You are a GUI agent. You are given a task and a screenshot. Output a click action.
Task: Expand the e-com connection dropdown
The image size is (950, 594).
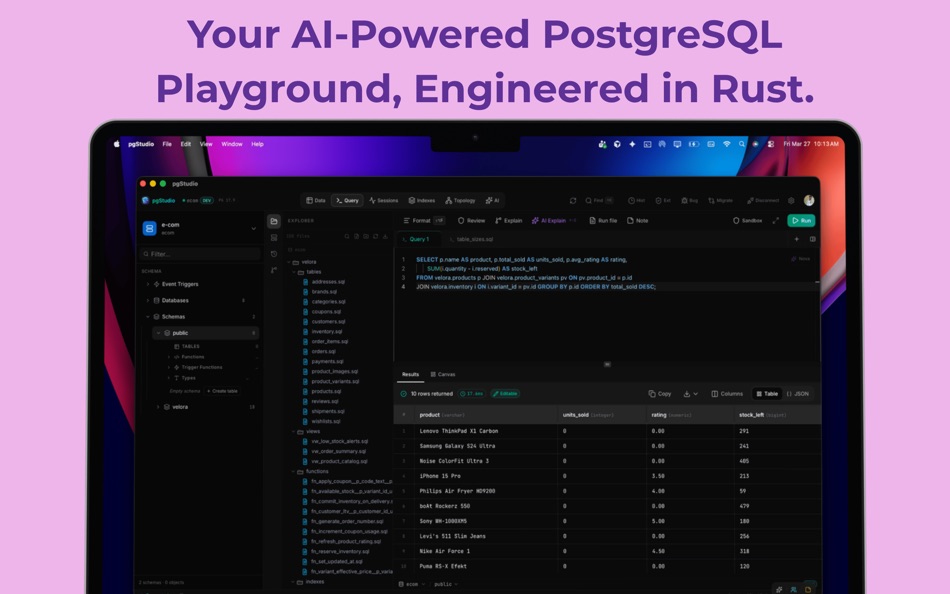[x=253, y=229]
